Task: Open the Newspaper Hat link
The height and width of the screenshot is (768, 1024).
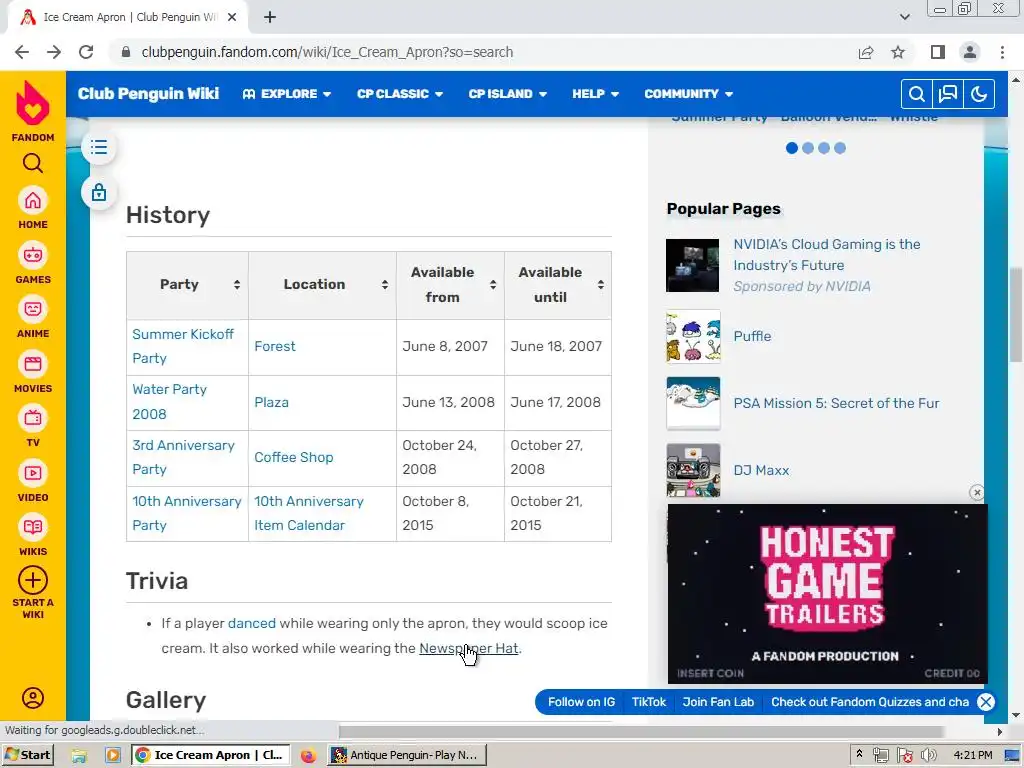Action: coord(468,648)
